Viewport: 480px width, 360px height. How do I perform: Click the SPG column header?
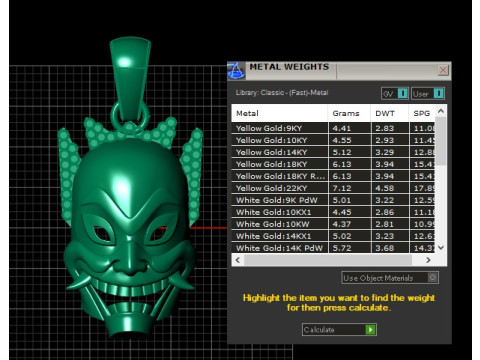click(422, 113)
